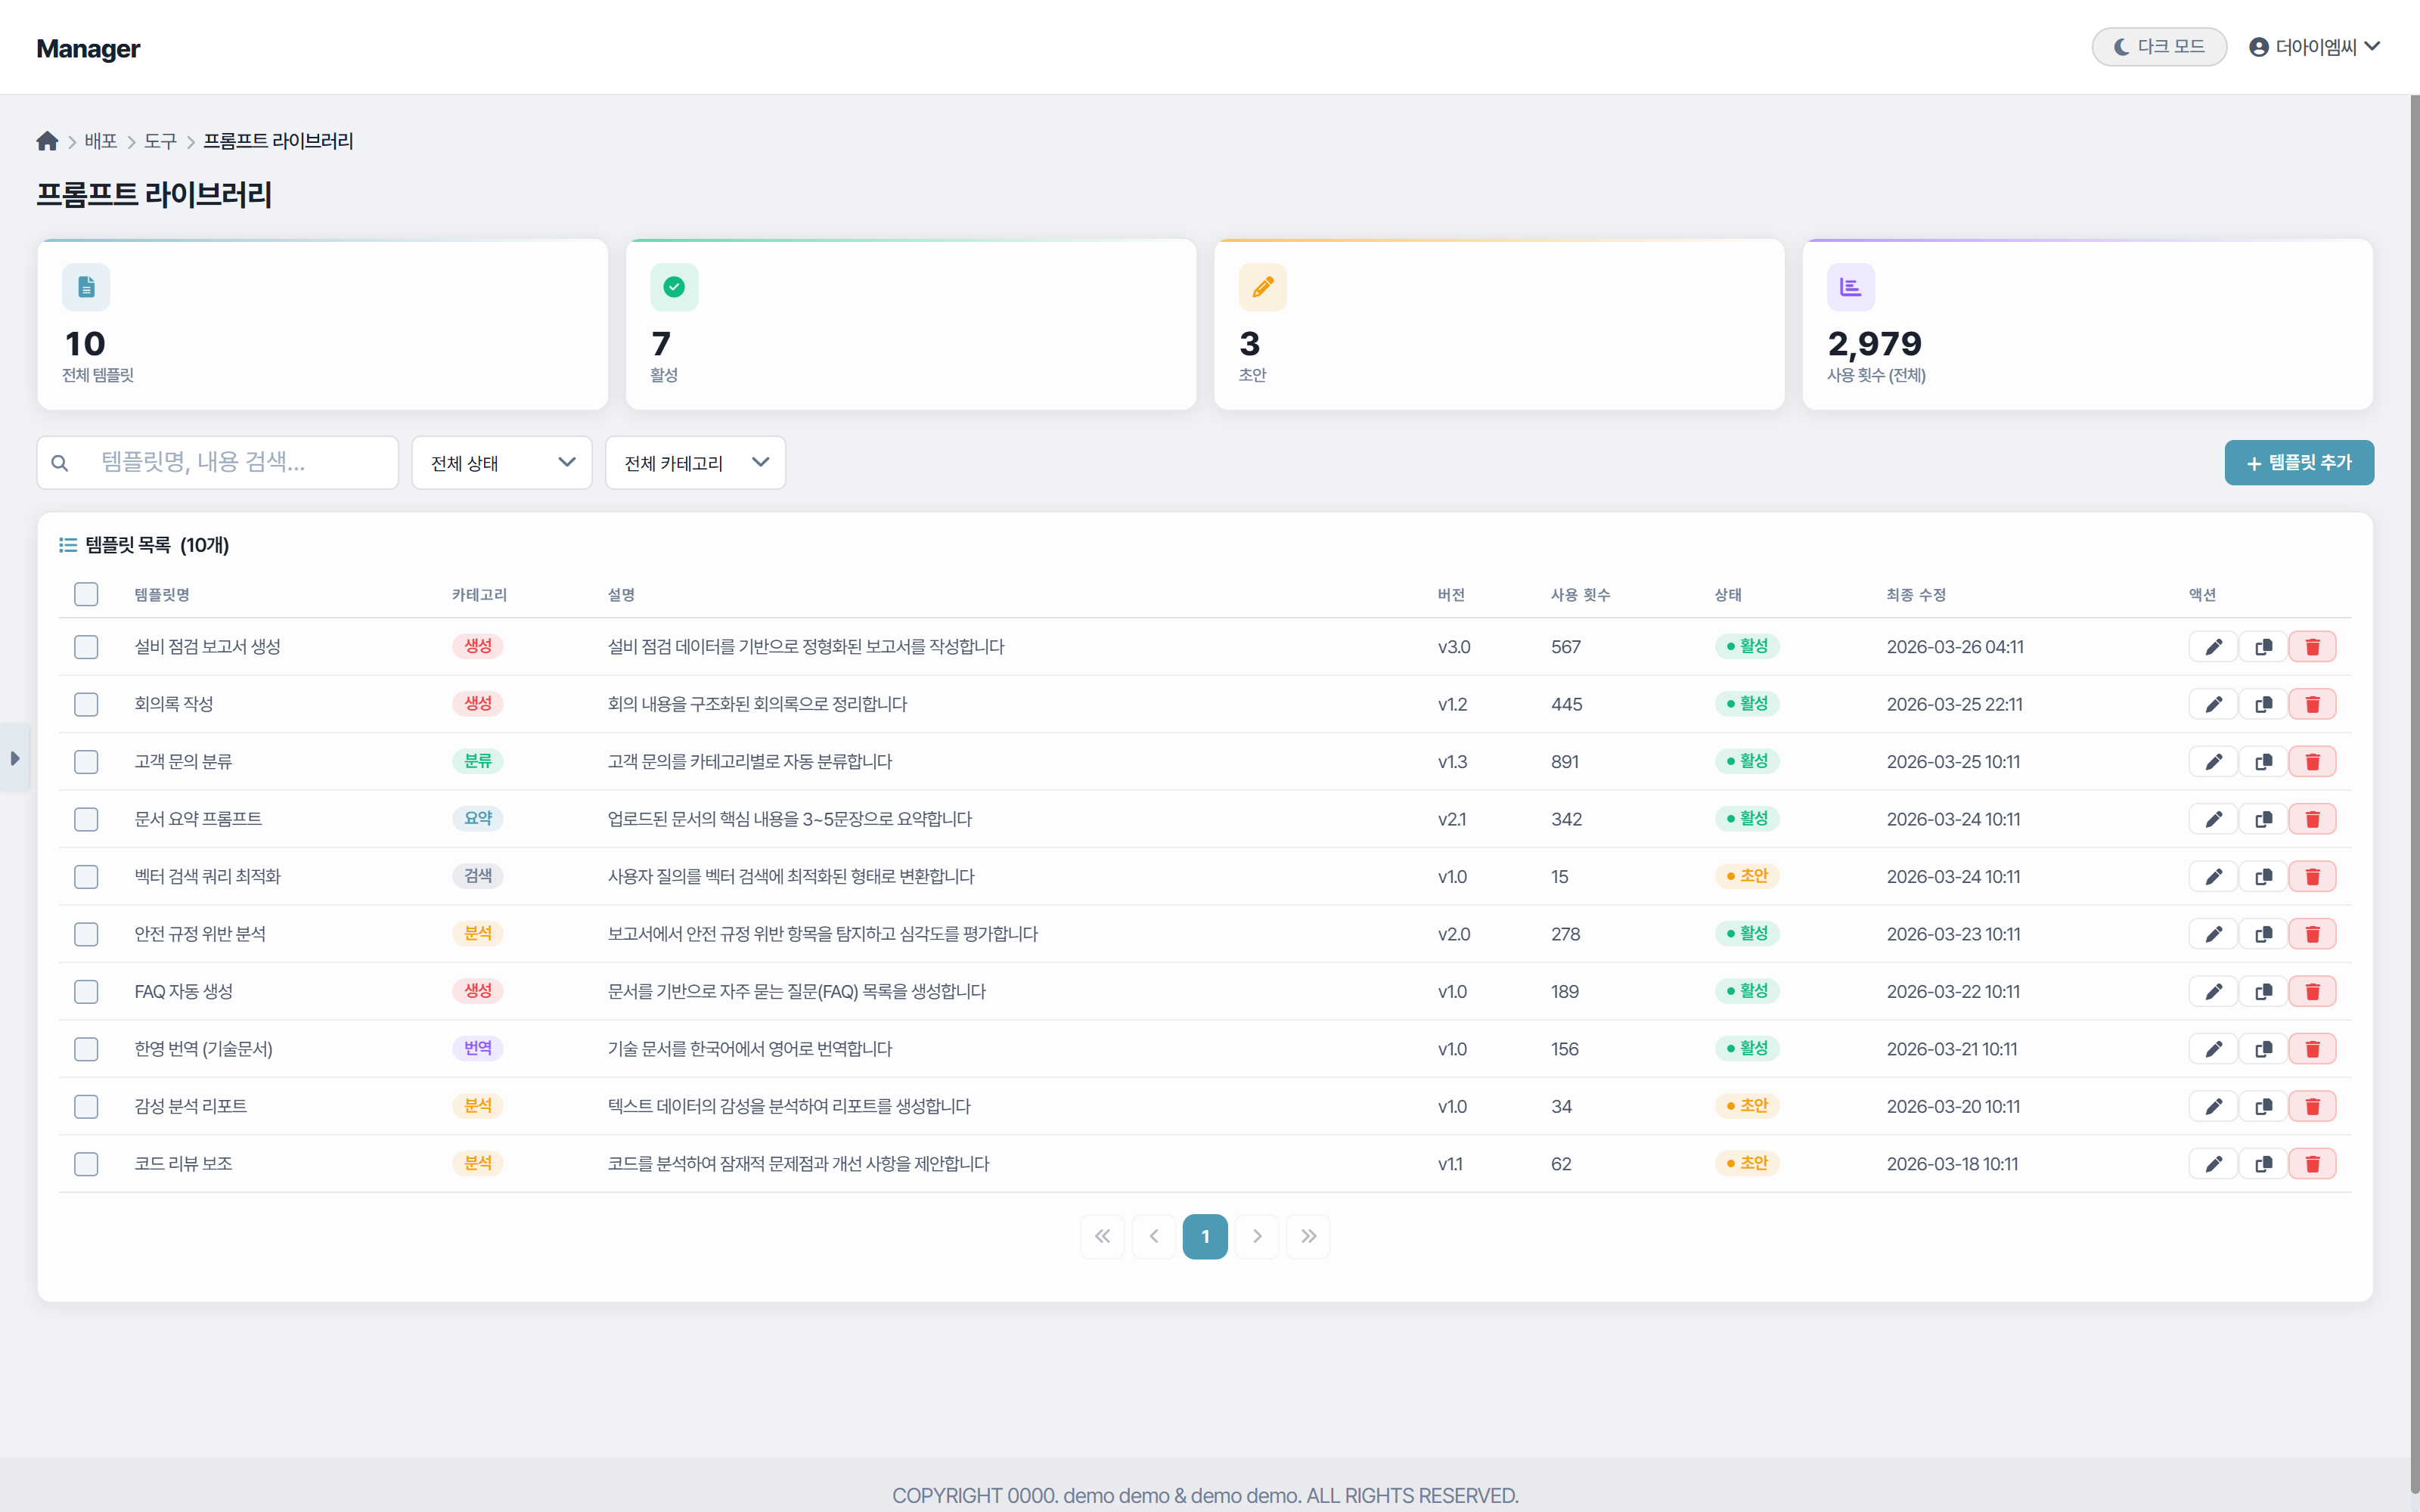
Task: Duplicate the 회의록 작성 template
Action: coord(2263,704)
